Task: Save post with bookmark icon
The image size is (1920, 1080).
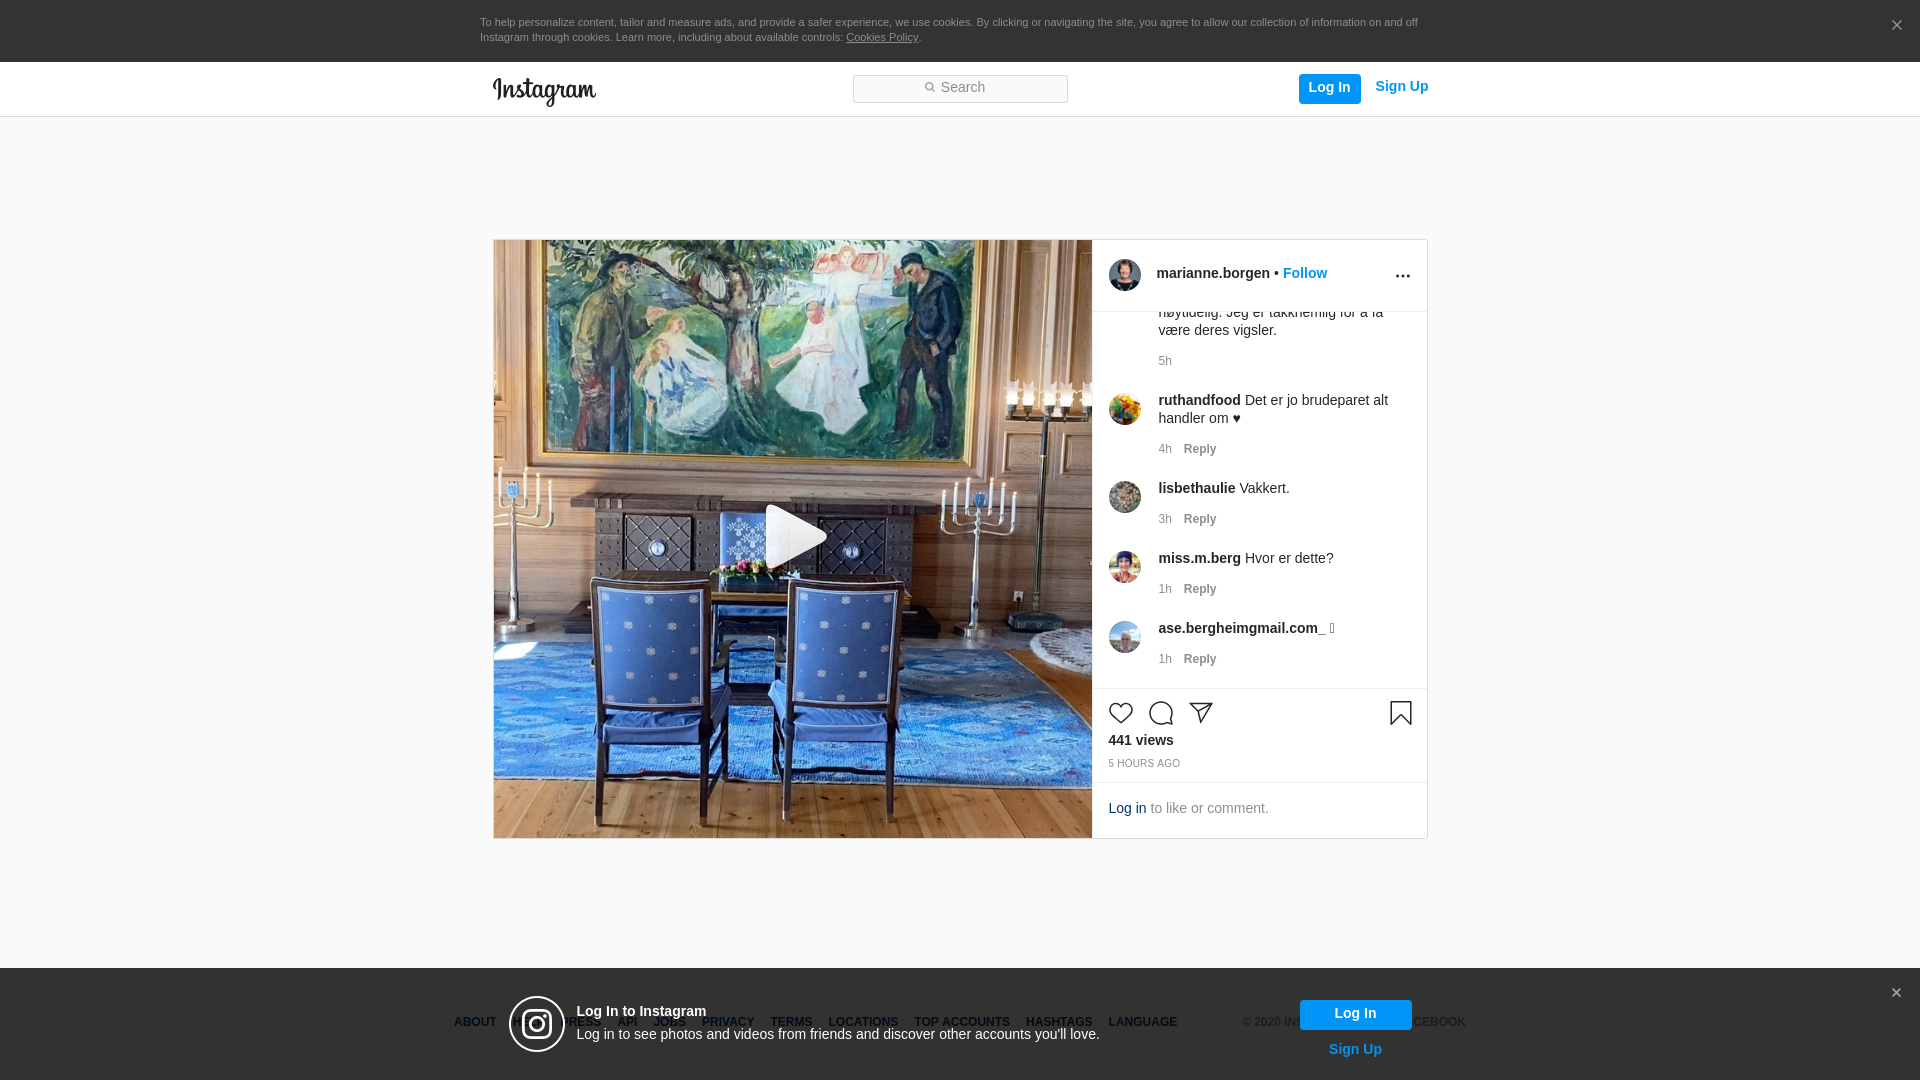Action: click(x=1401, y=713)
